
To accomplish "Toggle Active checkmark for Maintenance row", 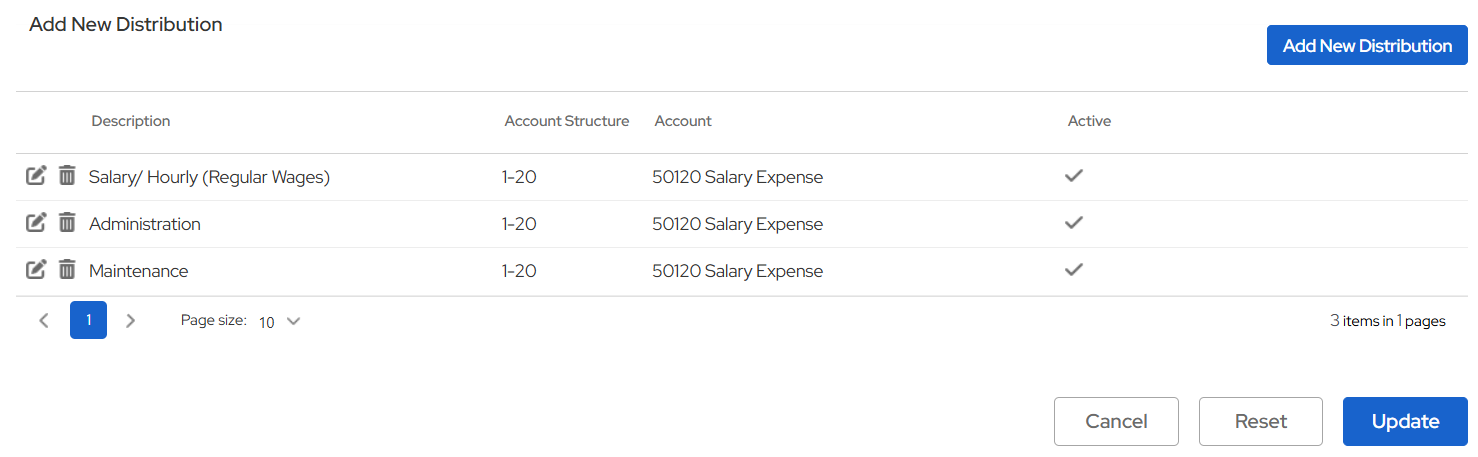I will 1074,270.
